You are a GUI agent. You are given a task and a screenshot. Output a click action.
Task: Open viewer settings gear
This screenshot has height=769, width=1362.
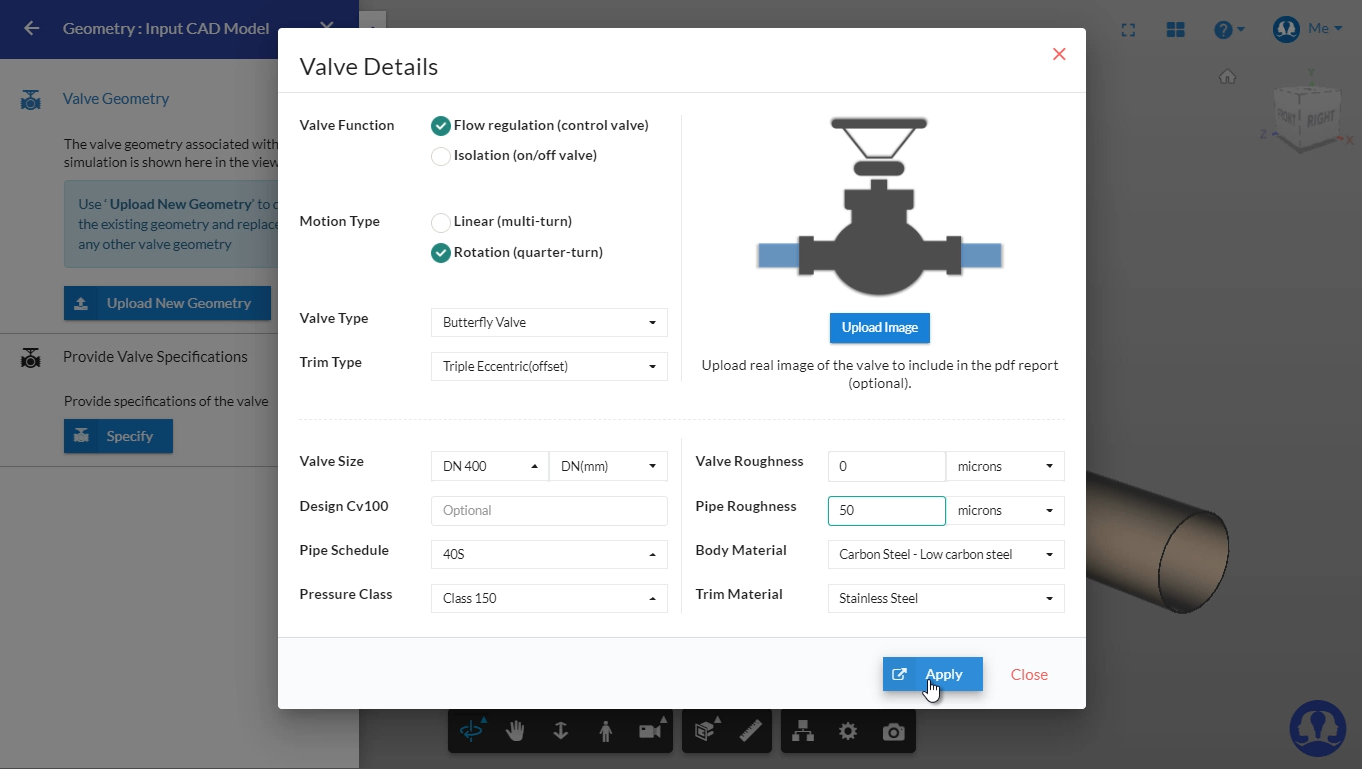click(848, 731)
